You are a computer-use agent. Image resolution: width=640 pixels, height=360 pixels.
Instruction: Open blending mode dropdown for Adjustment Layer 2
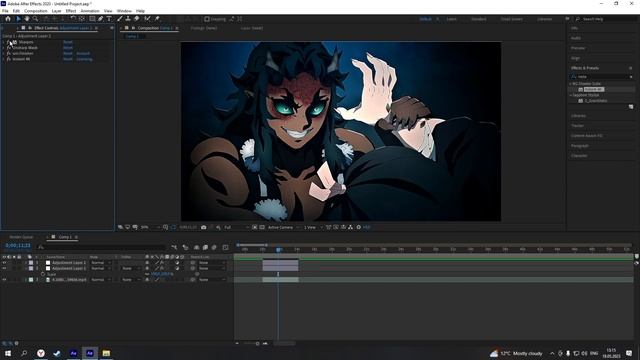tap(100, 263)
